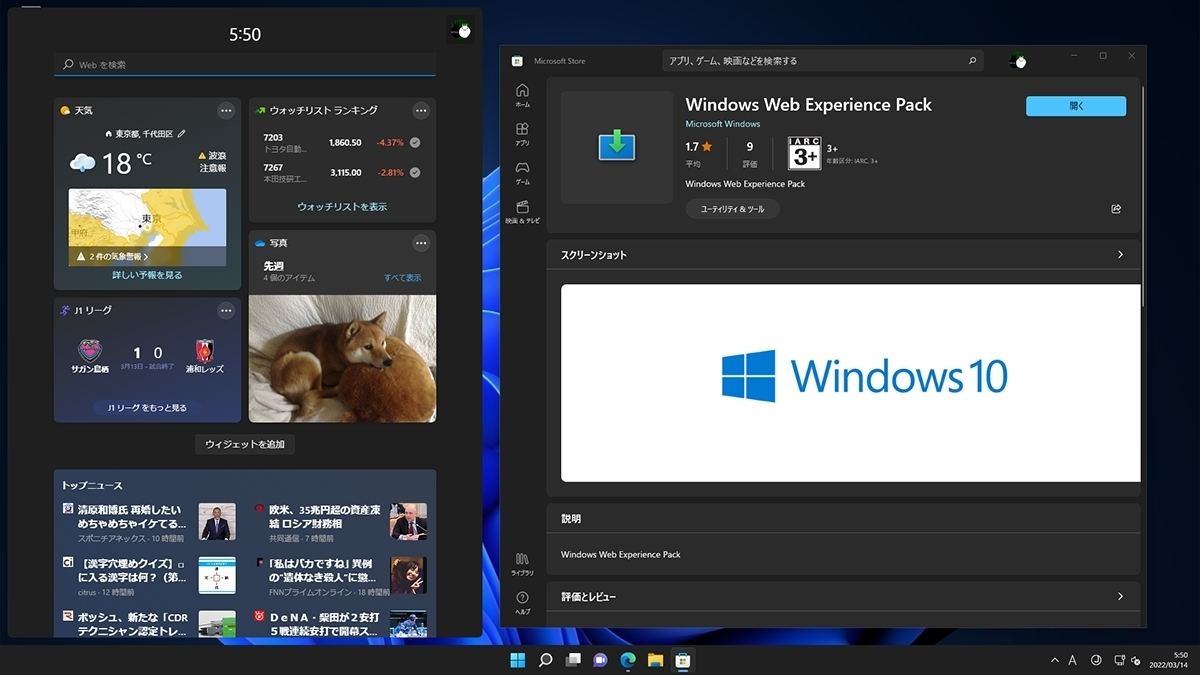This screenshot has height=675, width=1200.
Task: Click show all (すべて表示) in photos widget
Action: (x=403, y=277)
